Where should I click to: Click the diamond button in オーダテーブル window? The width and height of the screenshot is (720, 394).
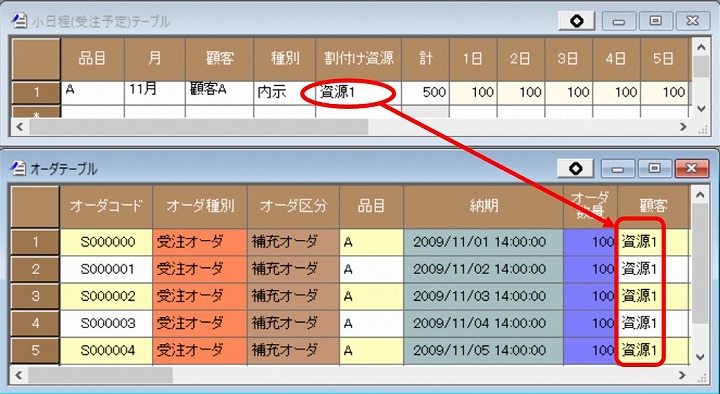point(575,169)
